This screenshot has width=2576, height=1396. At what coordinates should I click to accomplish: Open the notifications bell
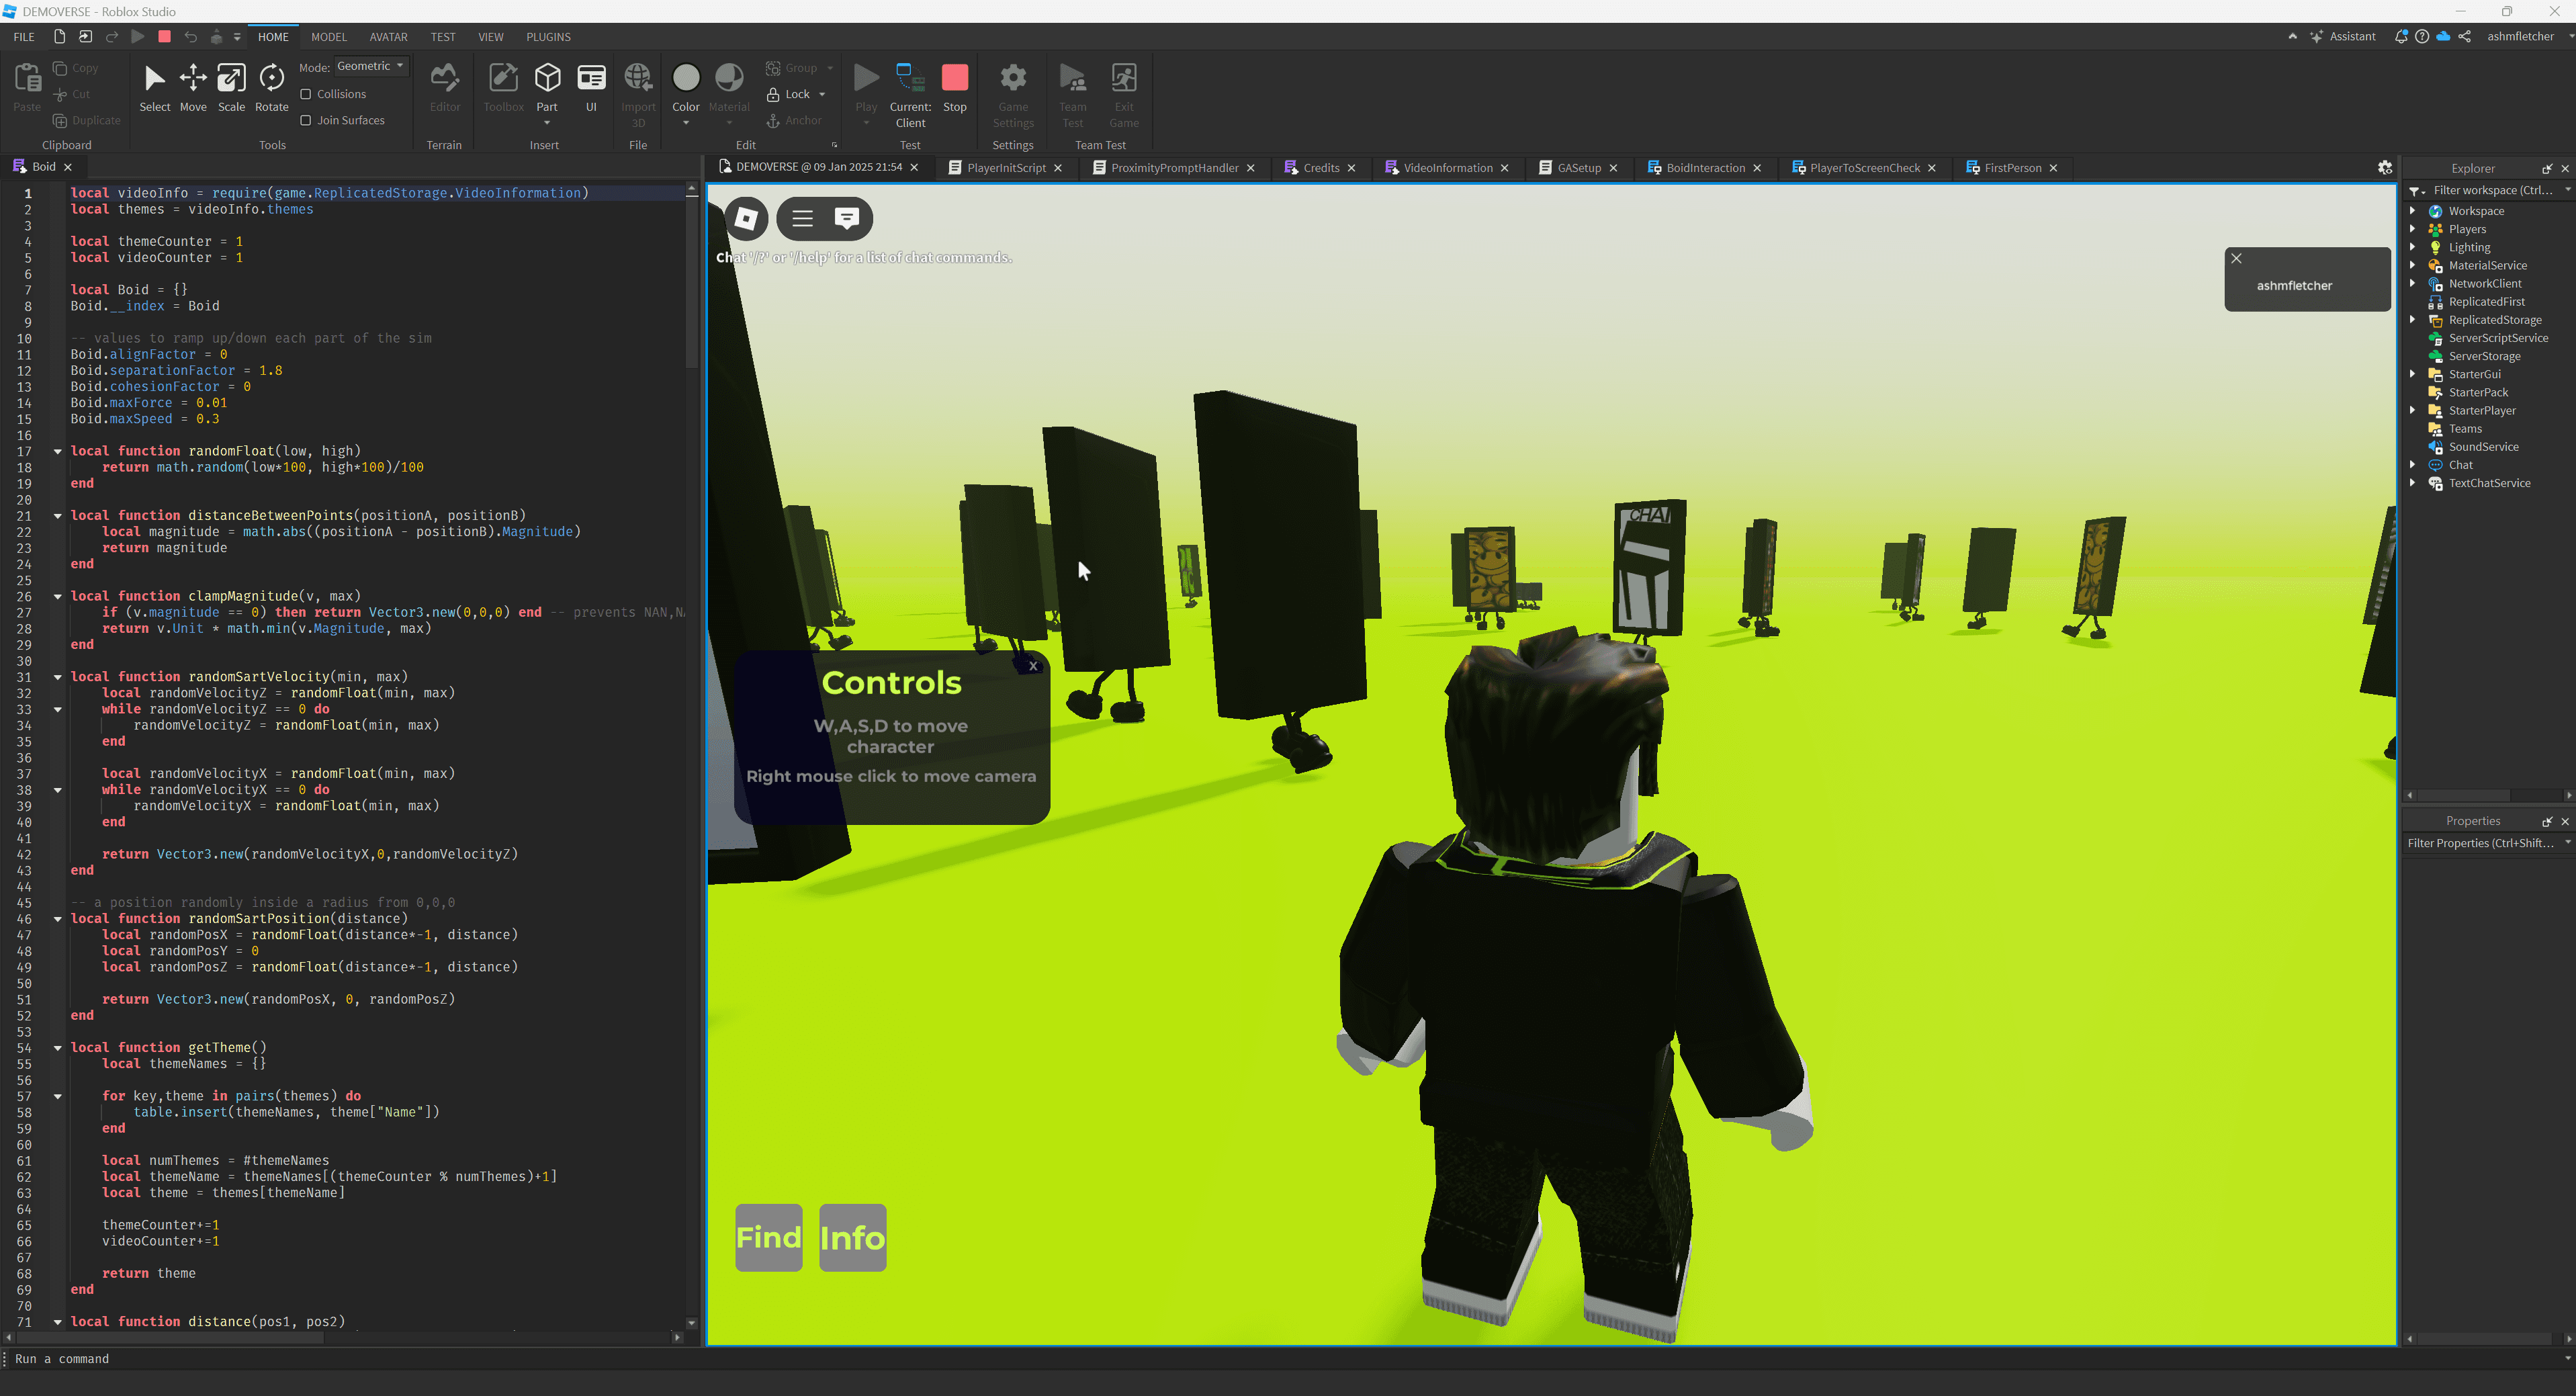[x=2401, y=36]
